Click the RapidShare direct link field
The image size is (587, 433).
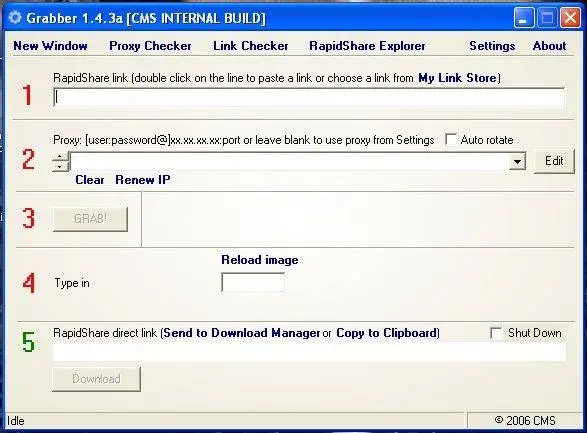click(309, 352)
